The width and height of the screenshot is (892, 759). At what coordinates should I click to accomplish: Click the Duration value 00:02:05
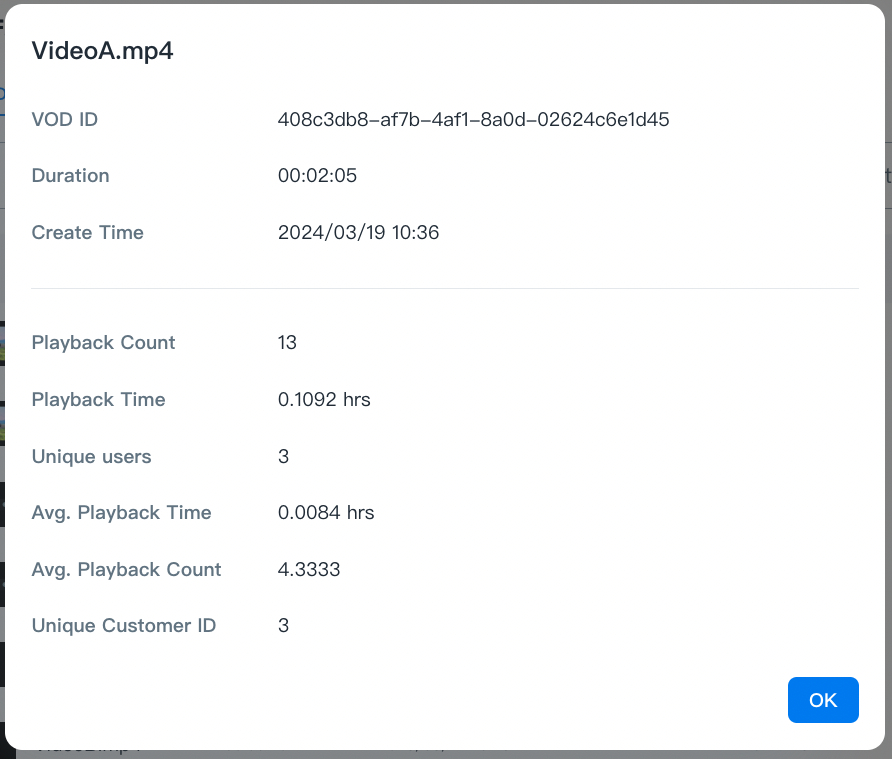(317, 176)
